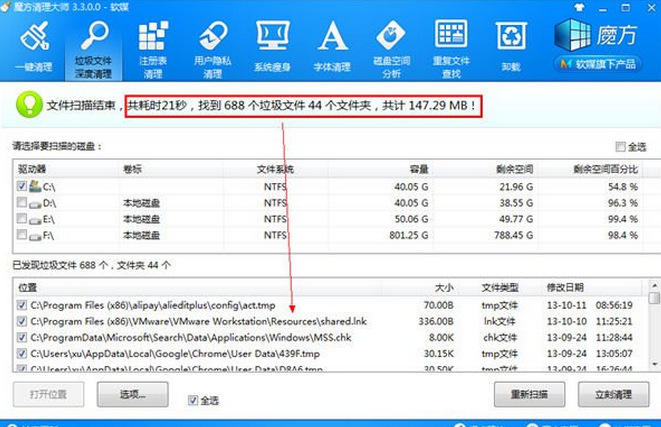Click the 软媒旗下产品 badge link
This screenshot has width=661, height=427.
click(598, 64)
